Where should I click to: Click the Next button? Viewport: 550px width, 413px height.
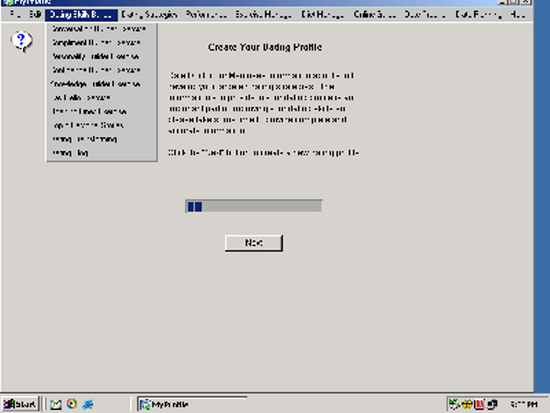254,243
